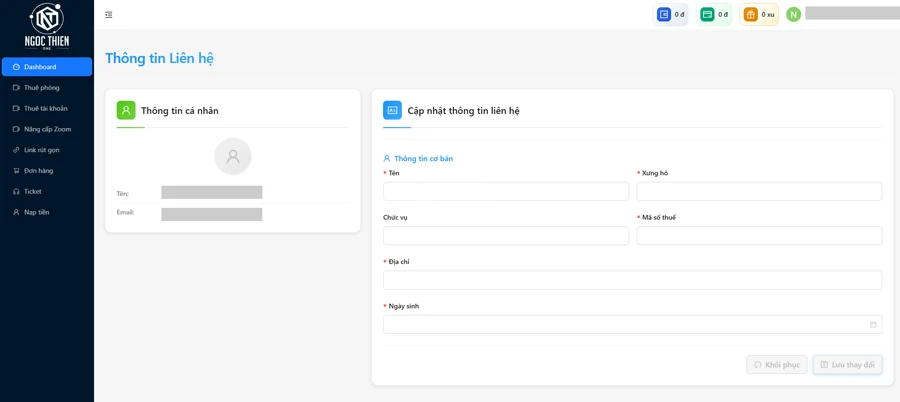Open Dashboard in the sidebar
Viewport: 900px width, 402px height.
pyautogui.click(x=47, y=67)
